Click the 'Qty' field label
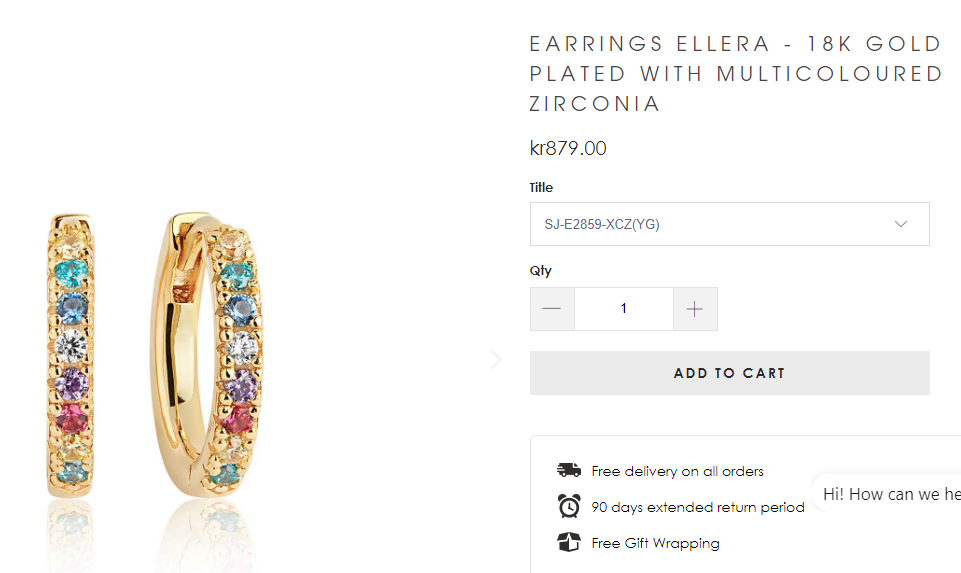Screen dimensions: 961x573 540,270
